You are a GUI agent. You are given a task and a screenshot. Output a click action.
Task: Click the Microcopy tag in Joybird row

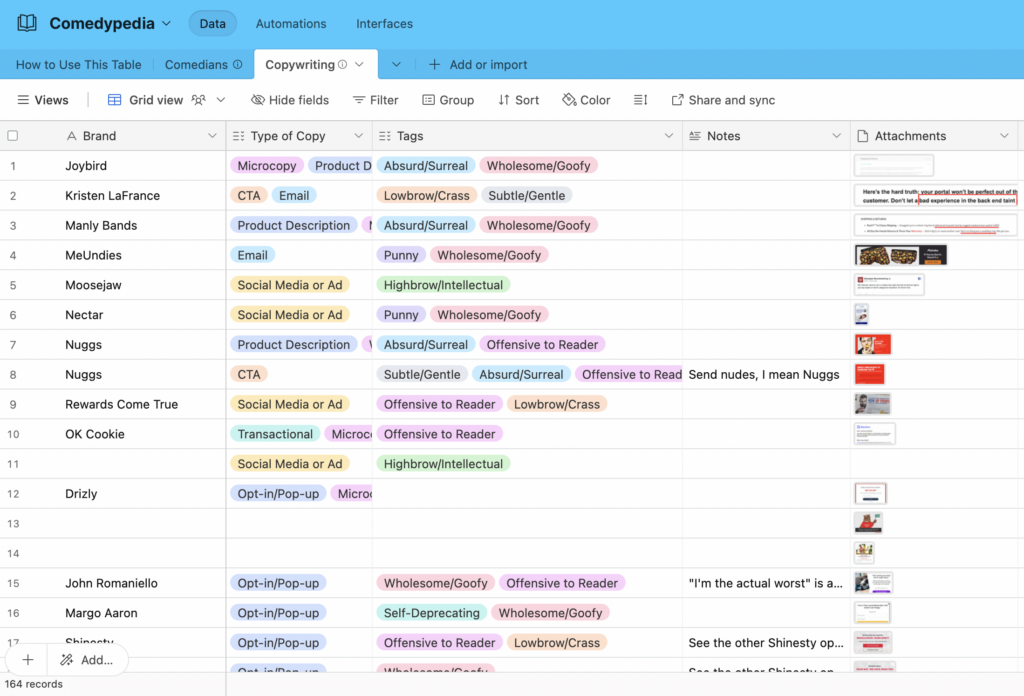pyautogui.click(x=266, y=166)
